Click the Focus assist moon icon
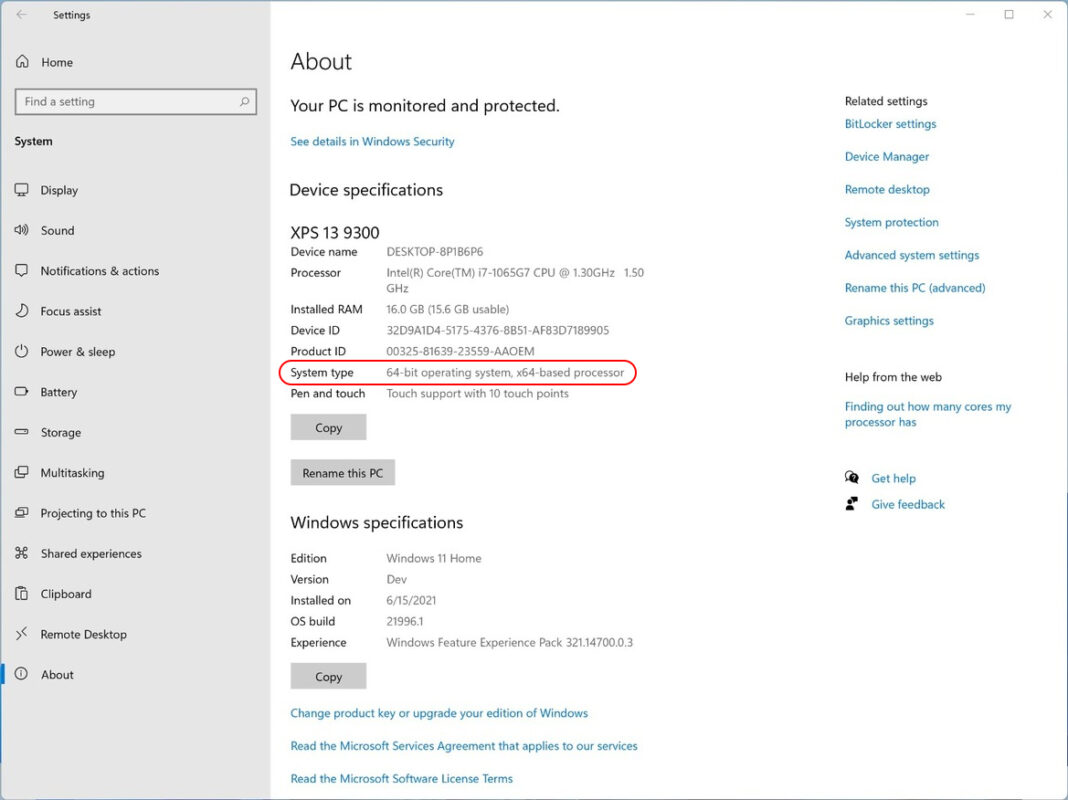Viewport: 1068px width, 800px height. (22, 310)
